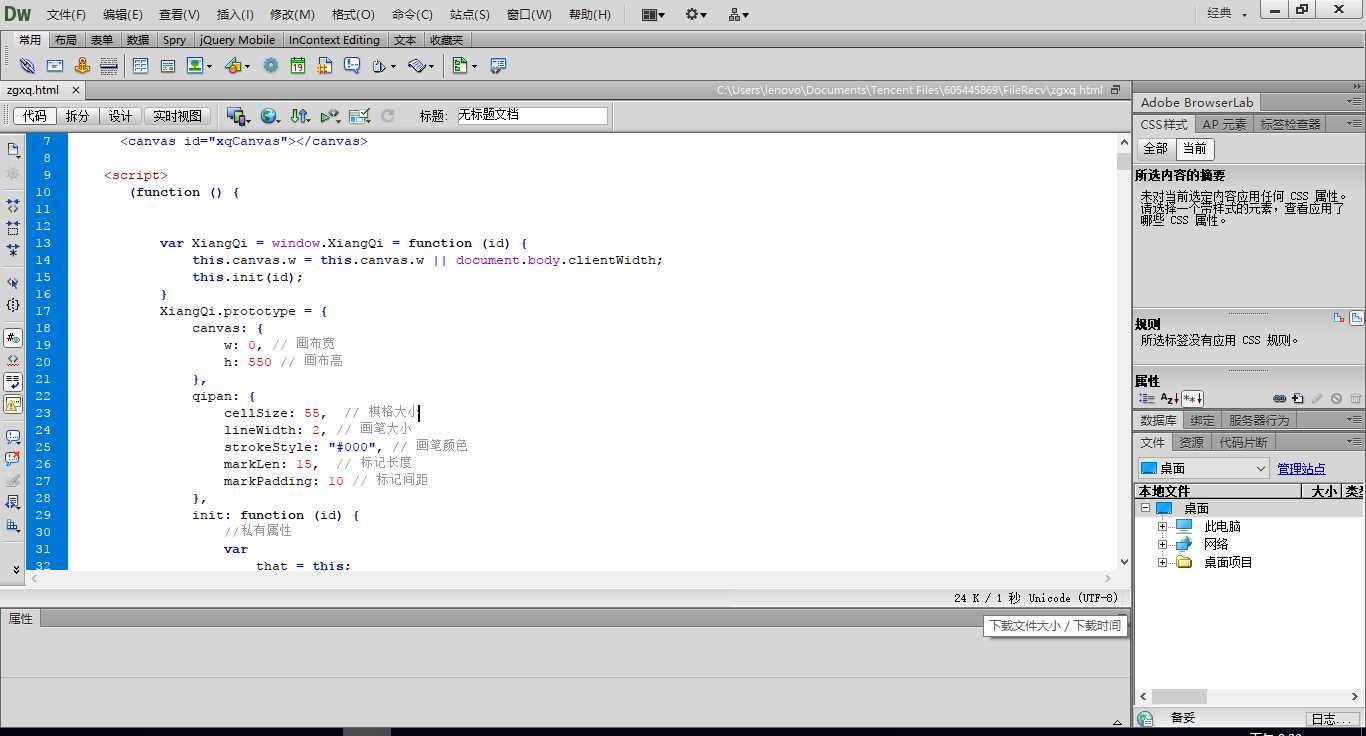Refresh design view with the gray refresh icon

click(x=387, y=116)
